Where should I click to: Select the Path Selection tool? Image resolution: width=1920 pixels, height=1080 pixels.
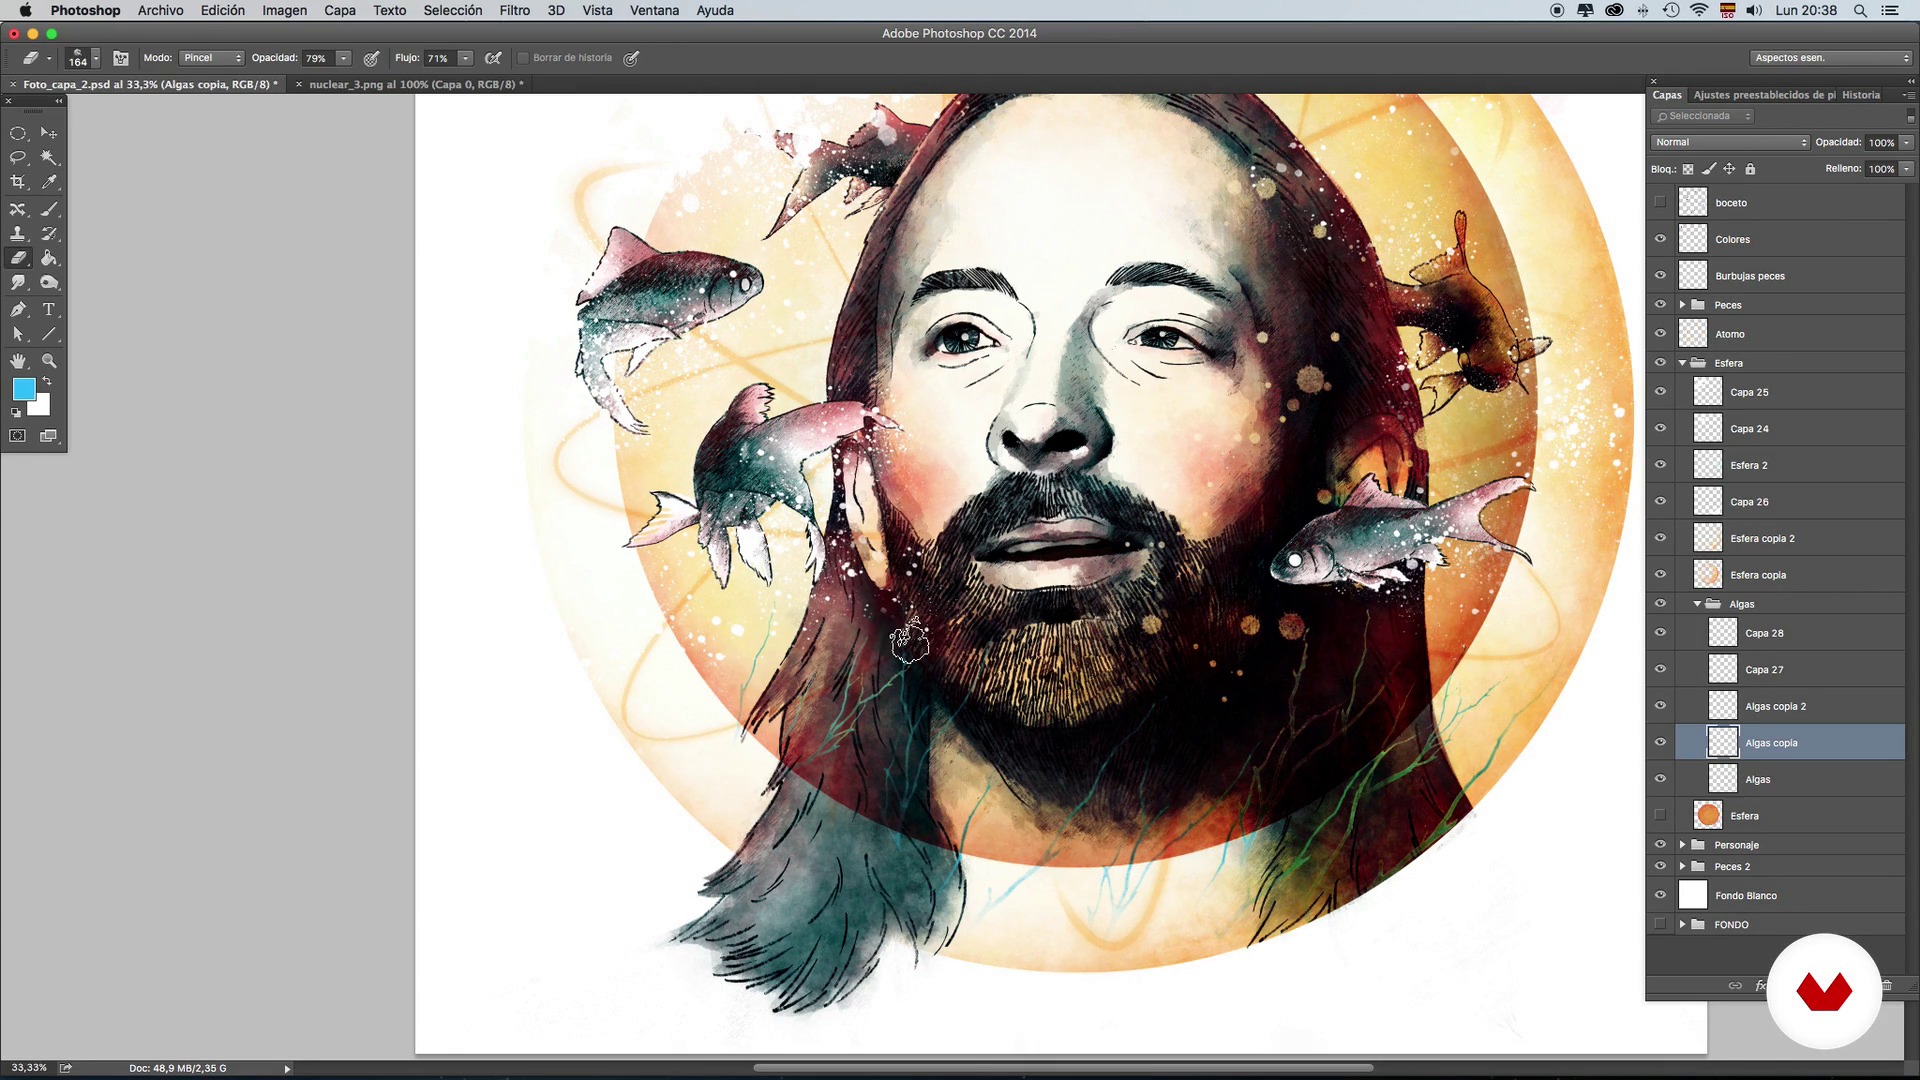[x=18, y=335]
